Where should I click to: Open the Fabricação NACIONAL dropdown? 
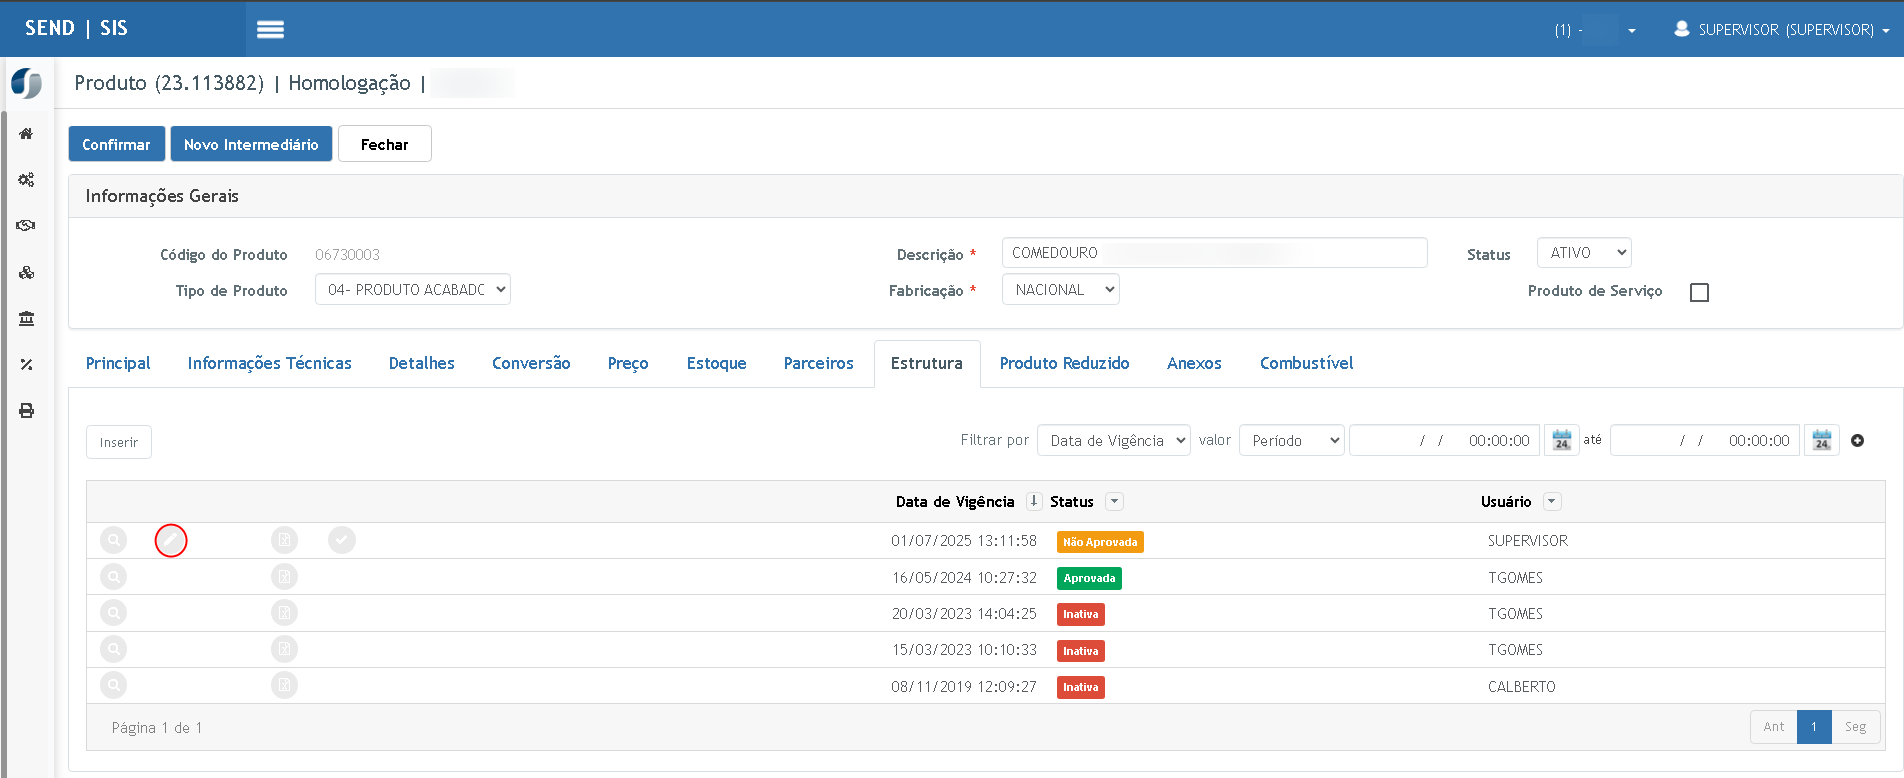(1061, 290)
